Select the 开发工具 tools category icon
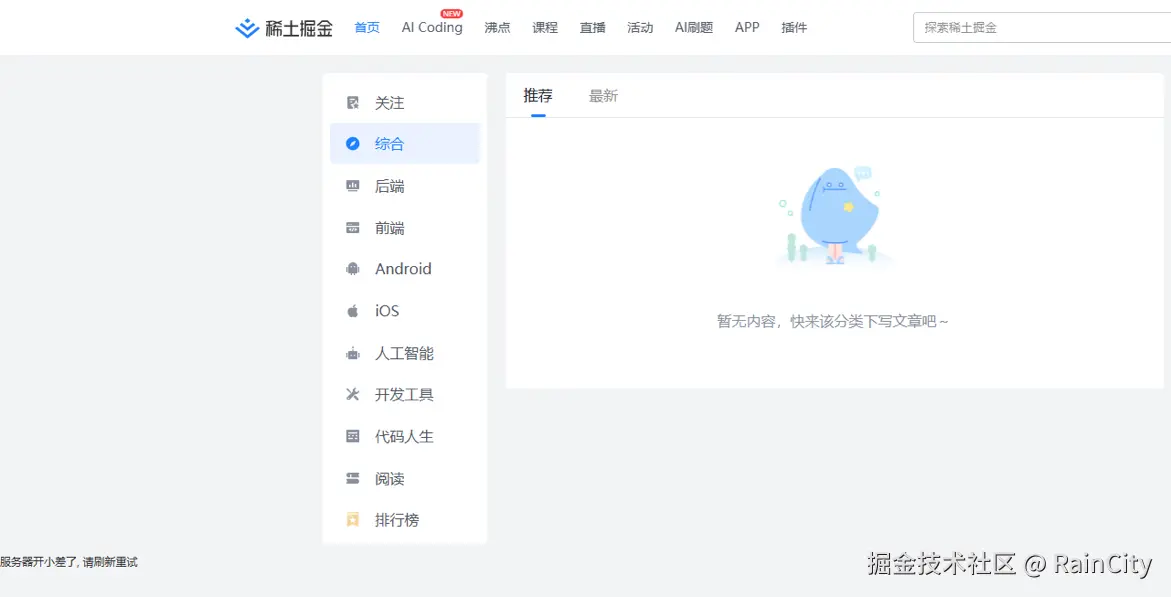Viewport: 1171px width, 597px height. pyautogui.click(x=352, y=394)
